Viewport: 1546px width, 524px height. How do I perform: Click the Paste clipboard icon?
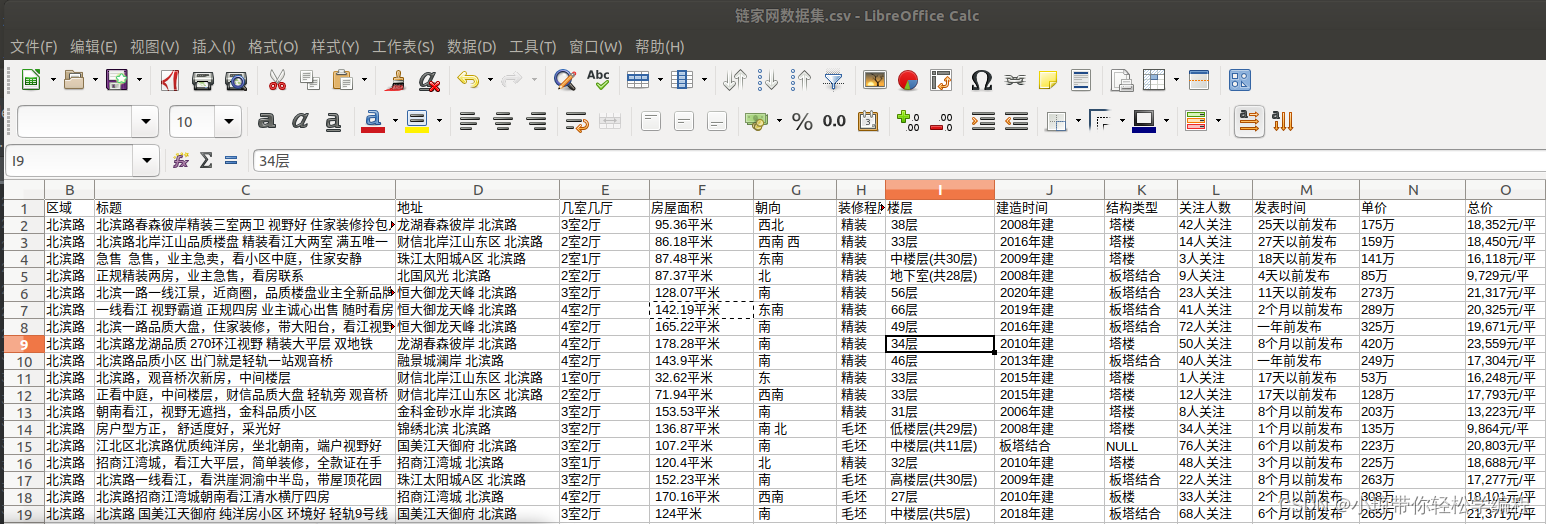[x=343, y=80]
